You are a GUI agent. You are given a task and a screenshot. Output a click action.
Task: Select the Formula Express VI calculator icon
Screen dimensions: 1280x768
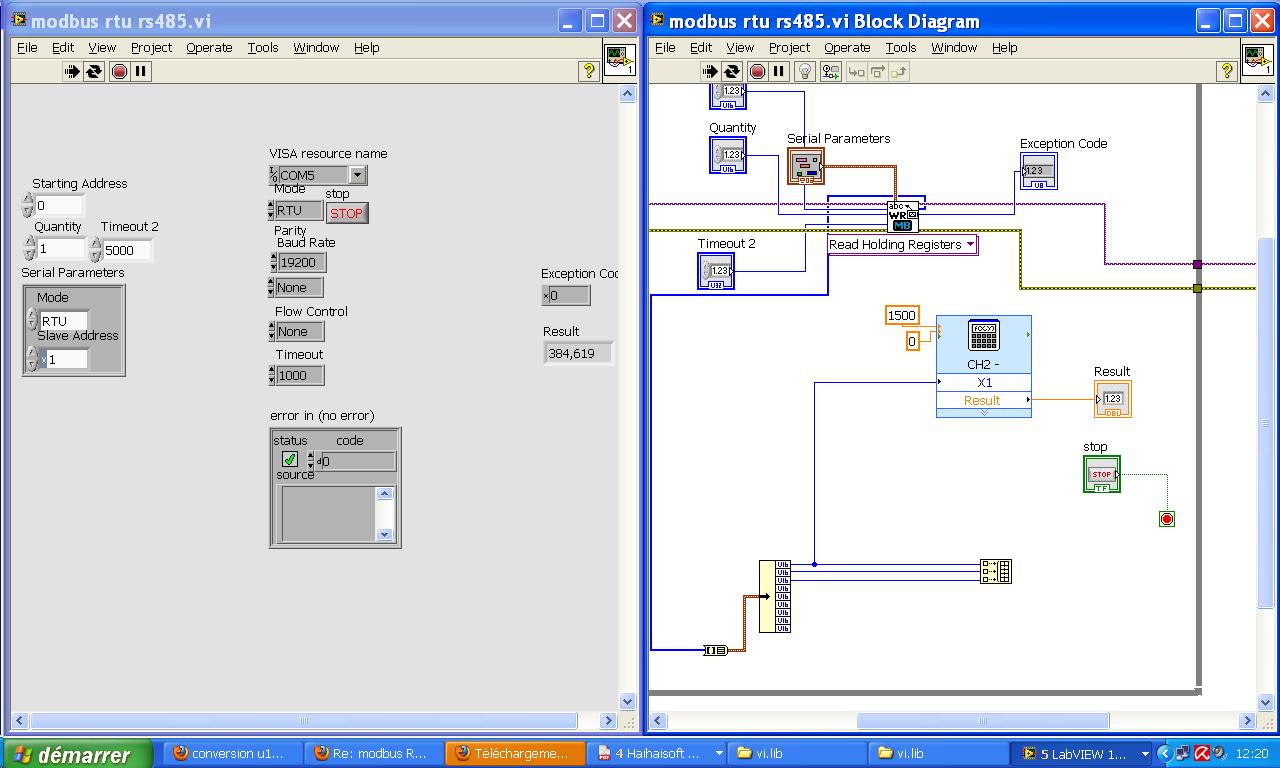pyautogui.click(x=983, y=336)
